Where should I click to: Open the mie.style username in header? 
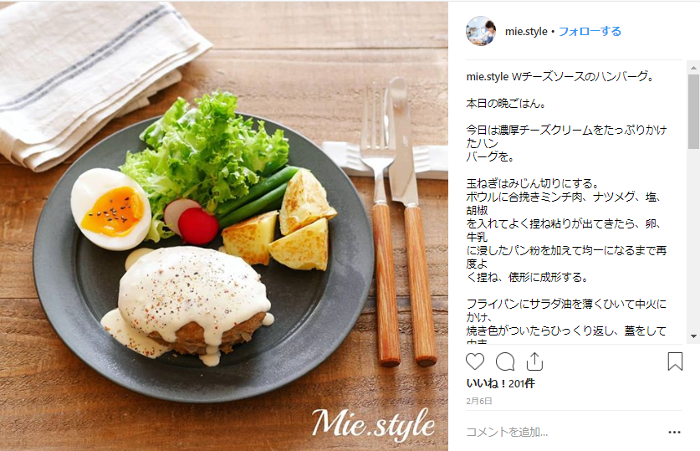click(x=526, y=31)
